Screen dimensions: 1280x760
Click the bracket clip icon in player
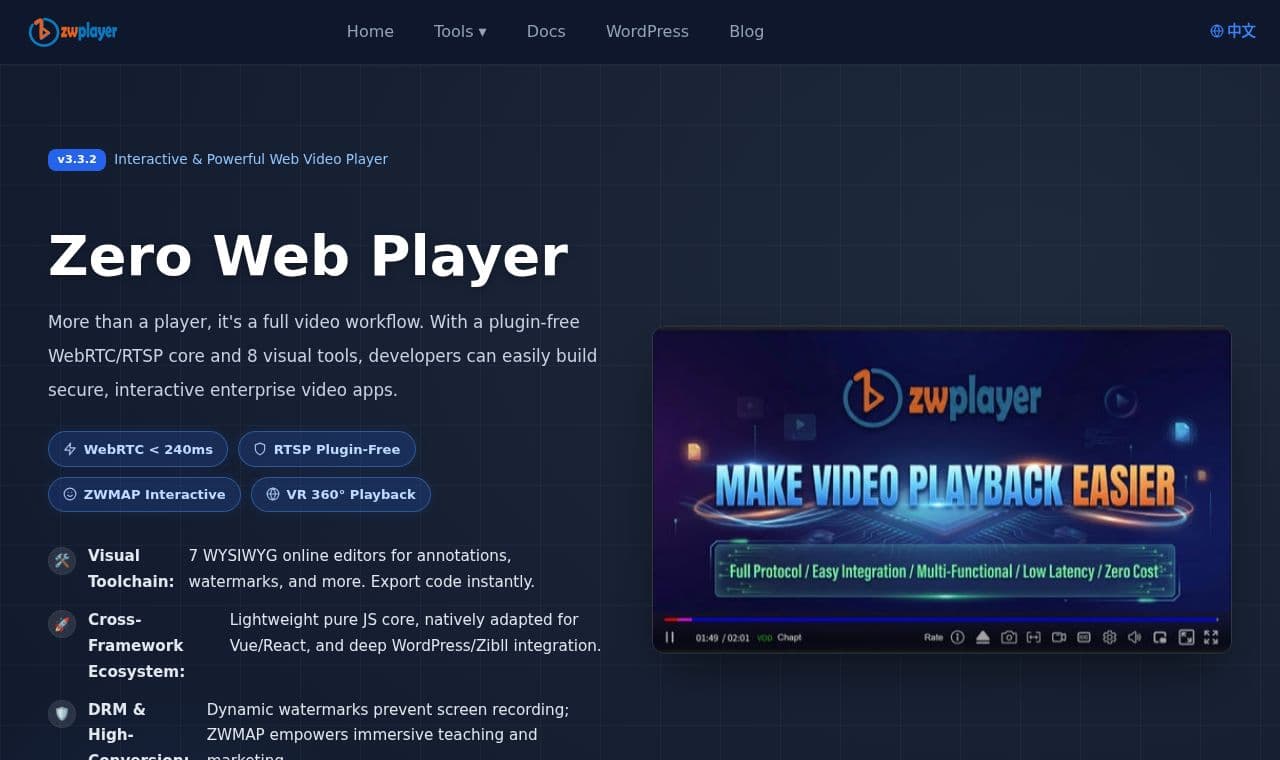pos(1034,637)
